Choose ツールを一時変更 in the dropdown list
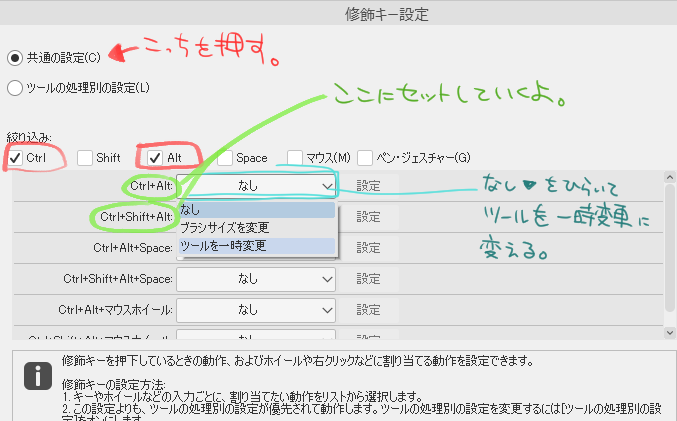 coord(257,246)
